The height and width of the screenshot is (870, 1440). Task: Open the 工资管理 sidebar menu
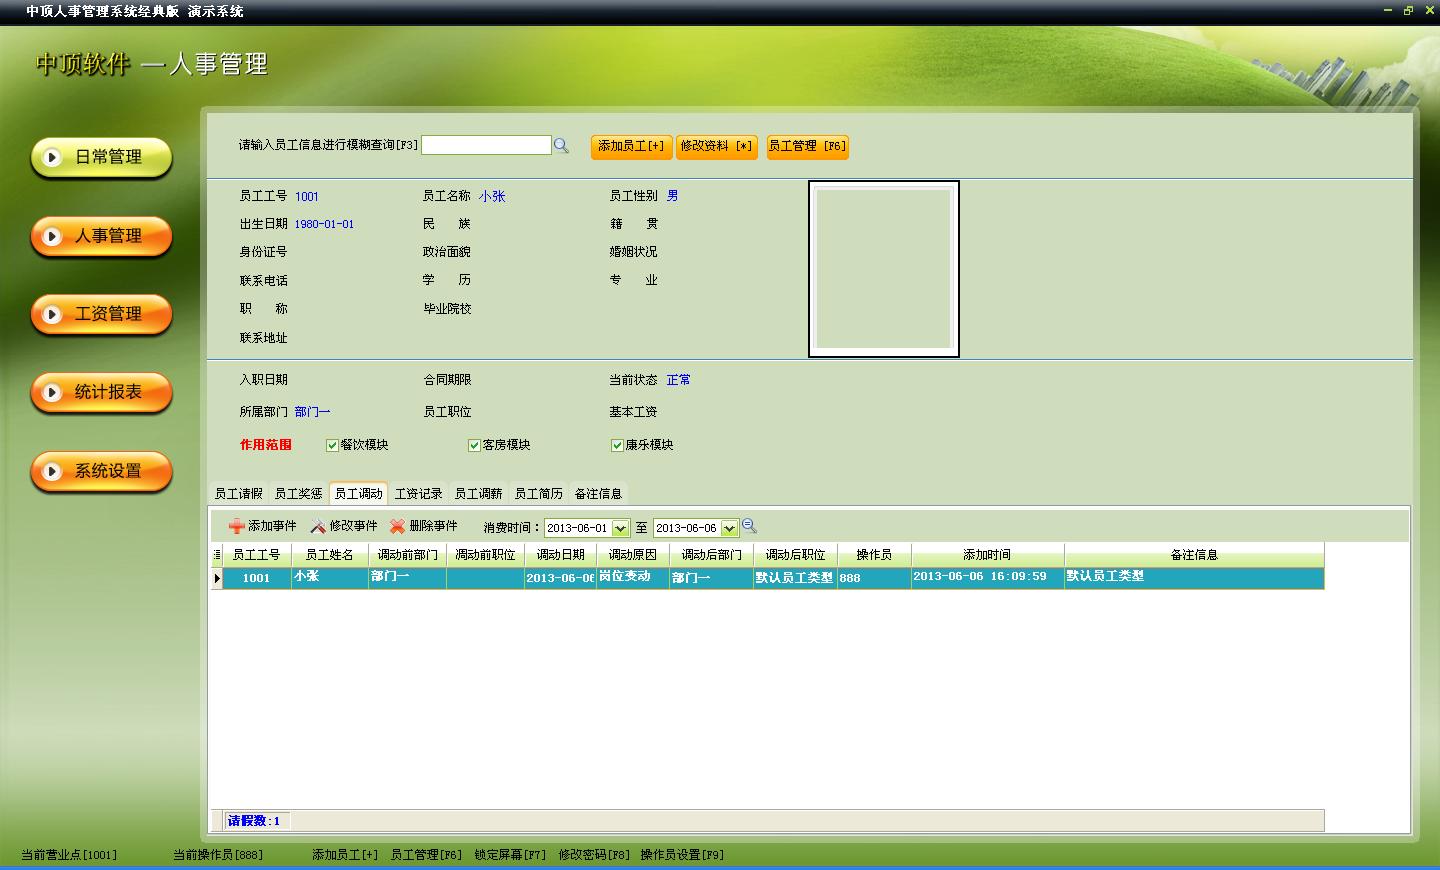click(x=102, y=315)
